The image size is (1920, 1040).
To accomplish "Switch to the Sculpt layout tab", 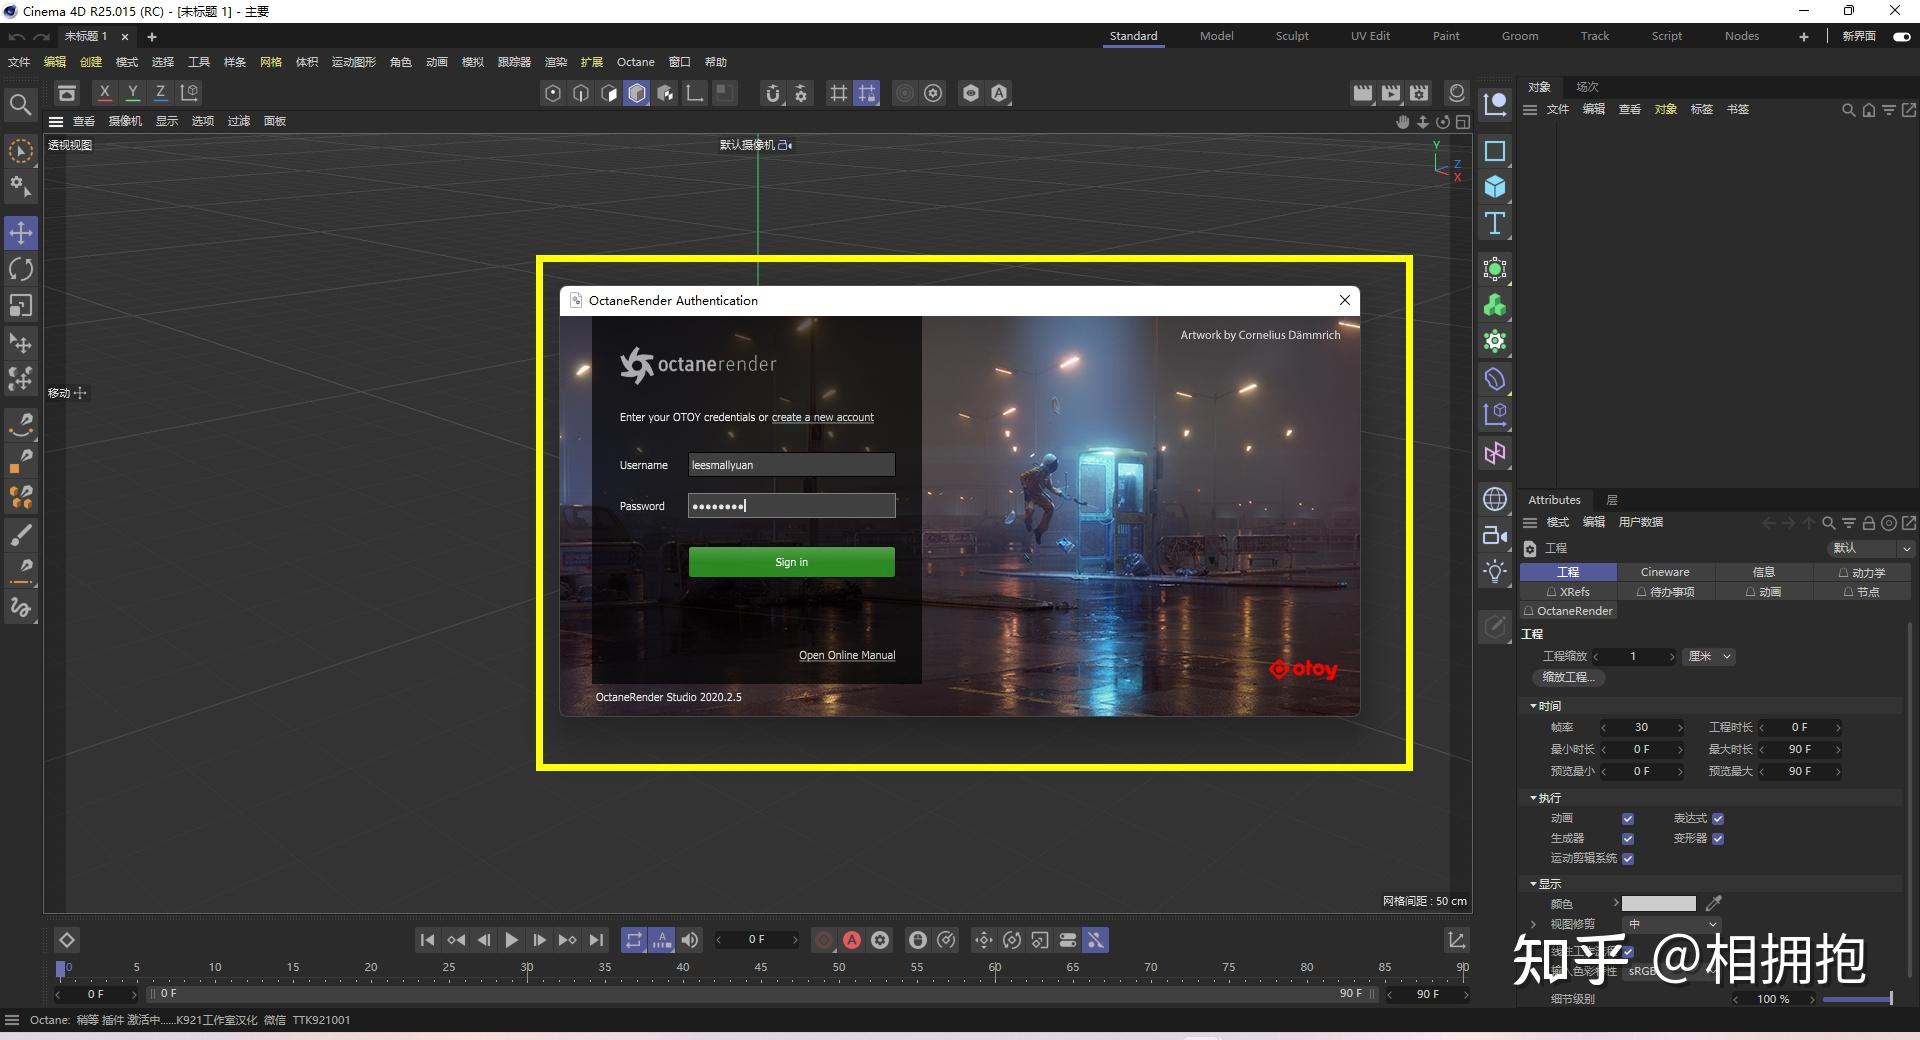I will 1292,36.
